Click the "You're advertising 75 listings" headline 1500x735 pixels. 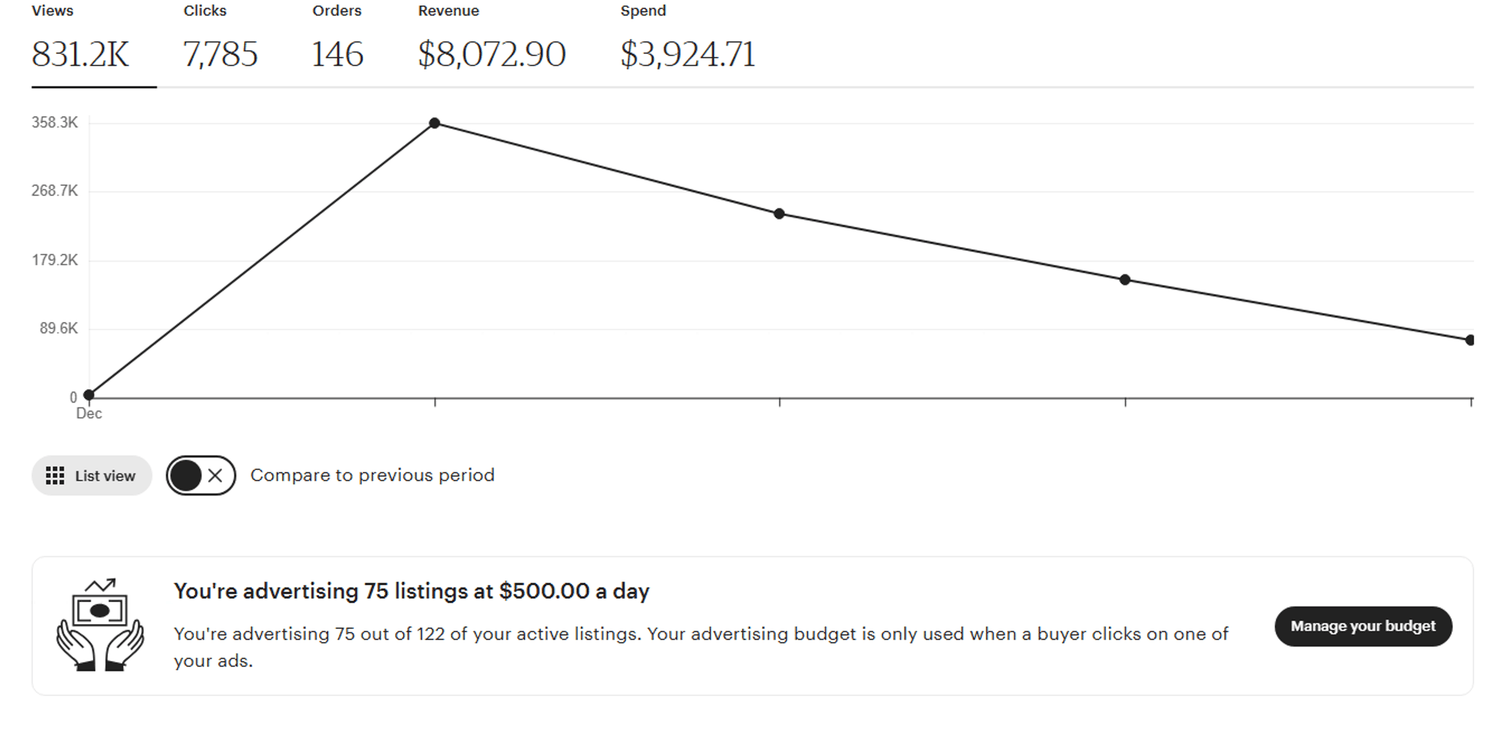[x=411, y=591]
